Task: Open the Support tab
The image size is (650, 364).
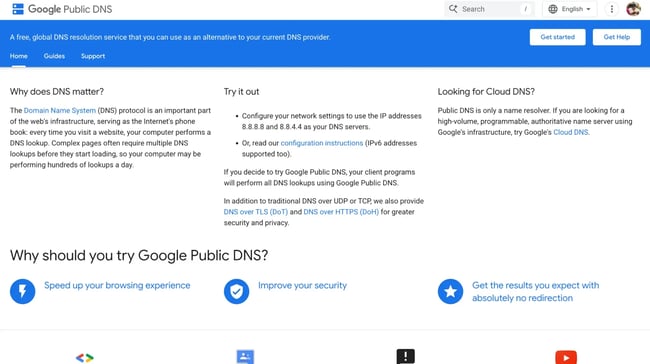Action: pyautogui.click(x=93, y=56)
